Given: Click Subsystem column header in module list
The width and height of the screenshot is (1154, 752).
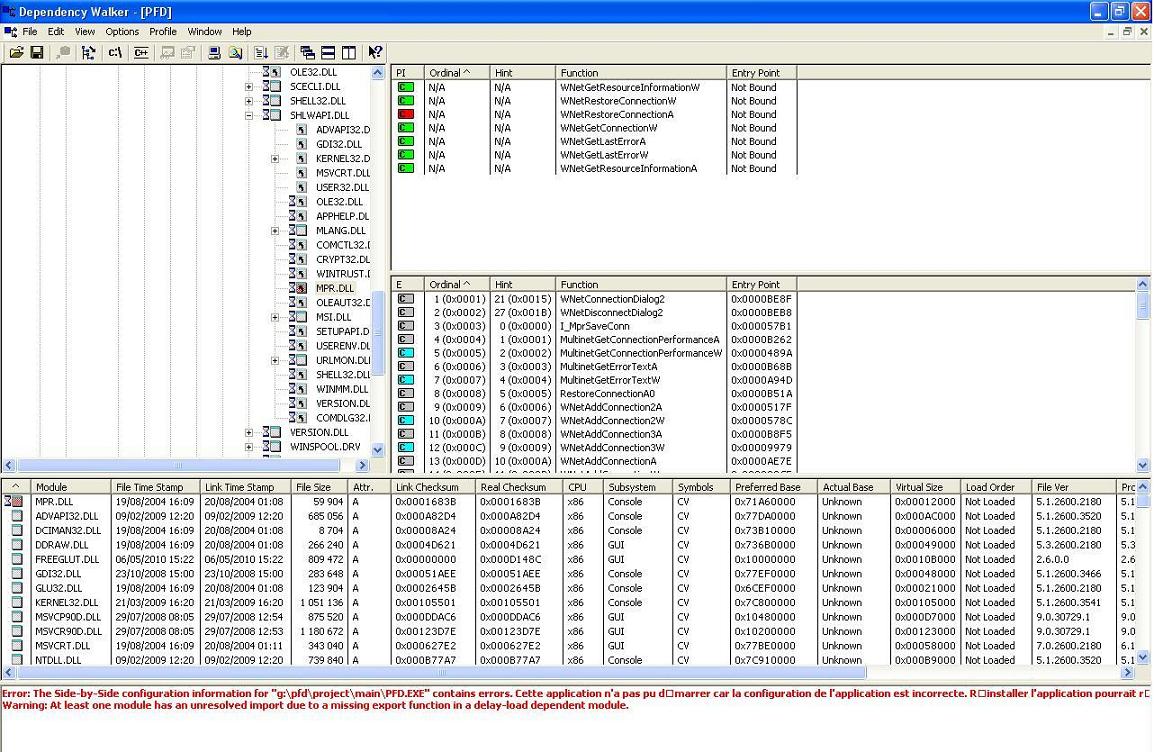Looking at the screenshot, I should point(637,487).
